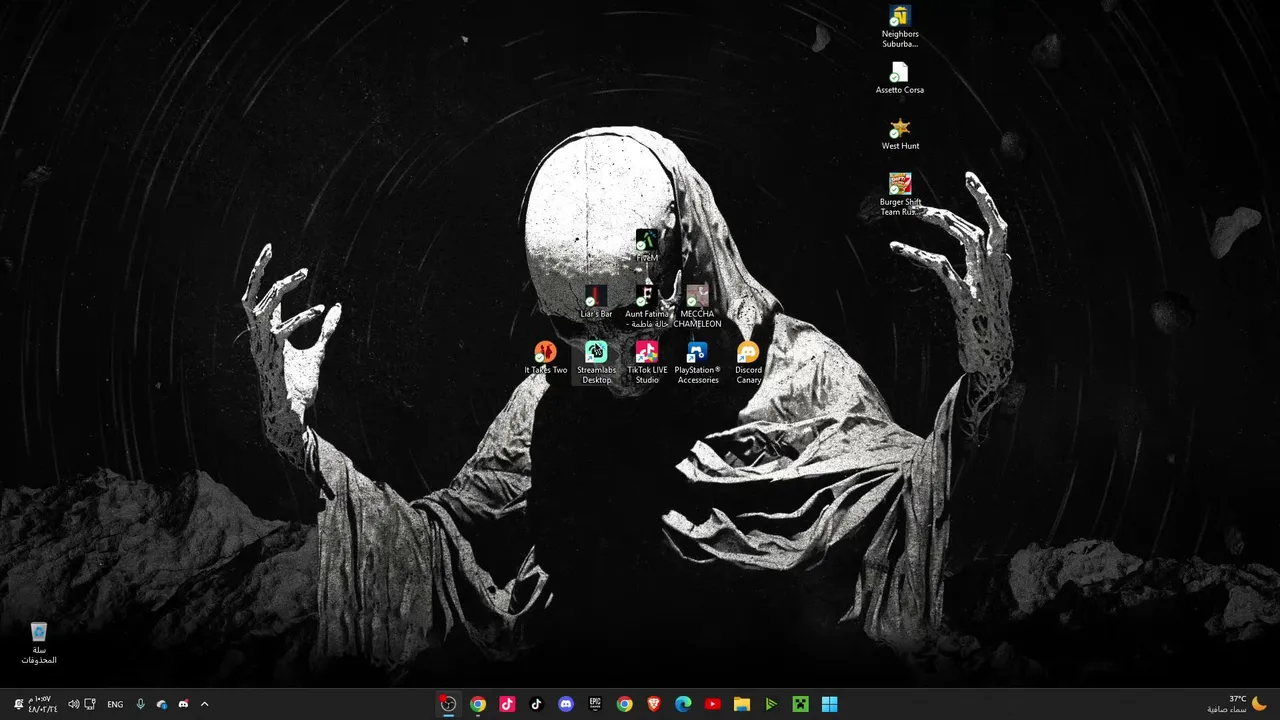Launch Microsoft Edge from the taskbar
The image size is (1280, 720).
683,704
